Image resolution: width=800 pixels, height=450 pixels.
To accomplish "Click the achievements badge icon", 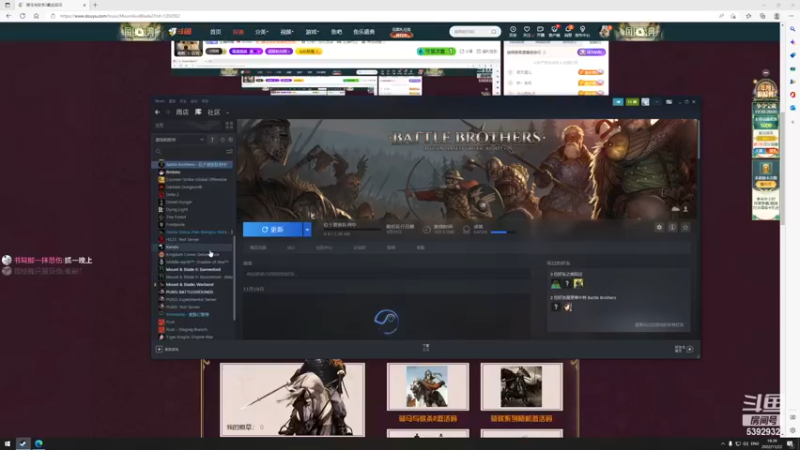I will (466, 229).
